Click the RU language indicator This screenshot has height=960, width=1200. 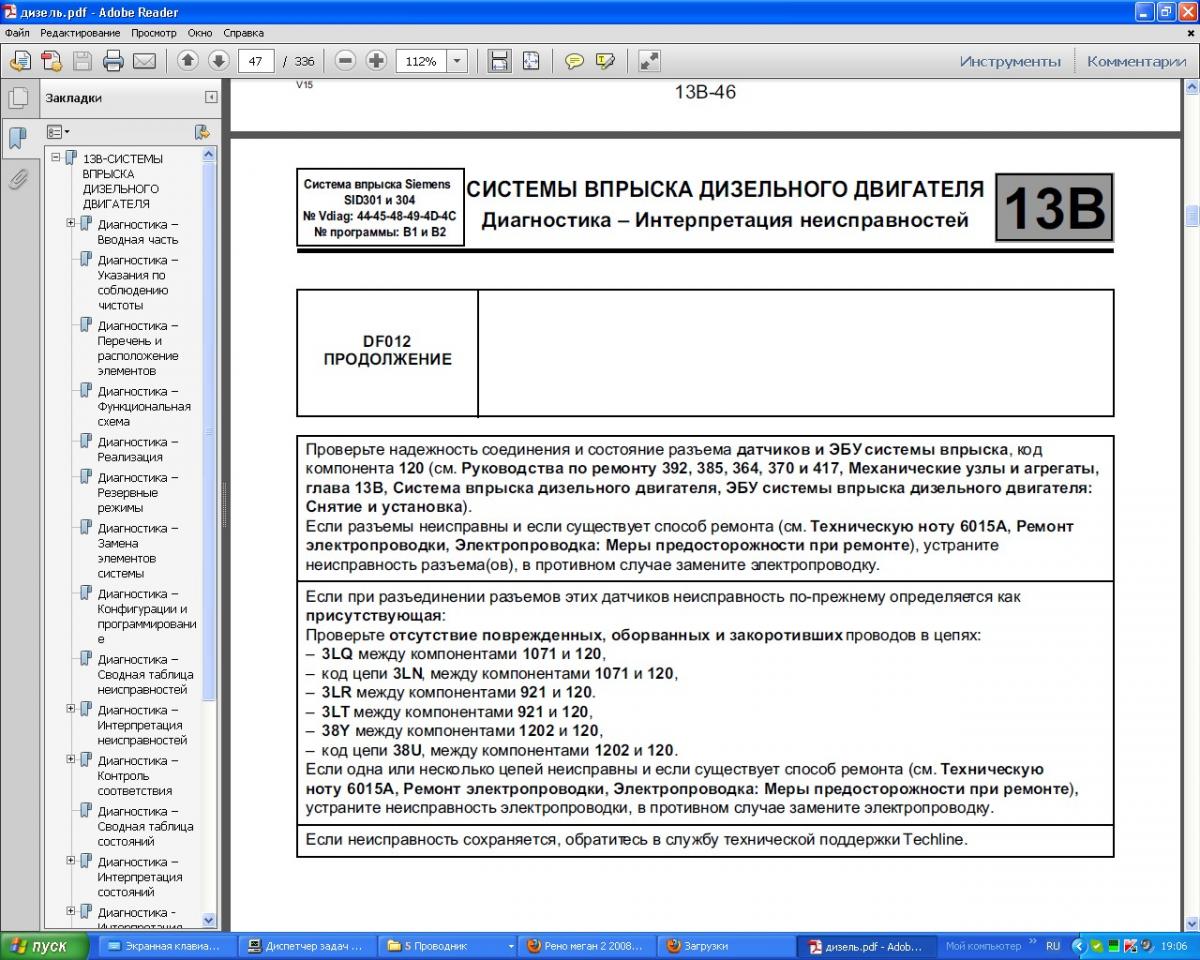click(x=1053, y=945)
